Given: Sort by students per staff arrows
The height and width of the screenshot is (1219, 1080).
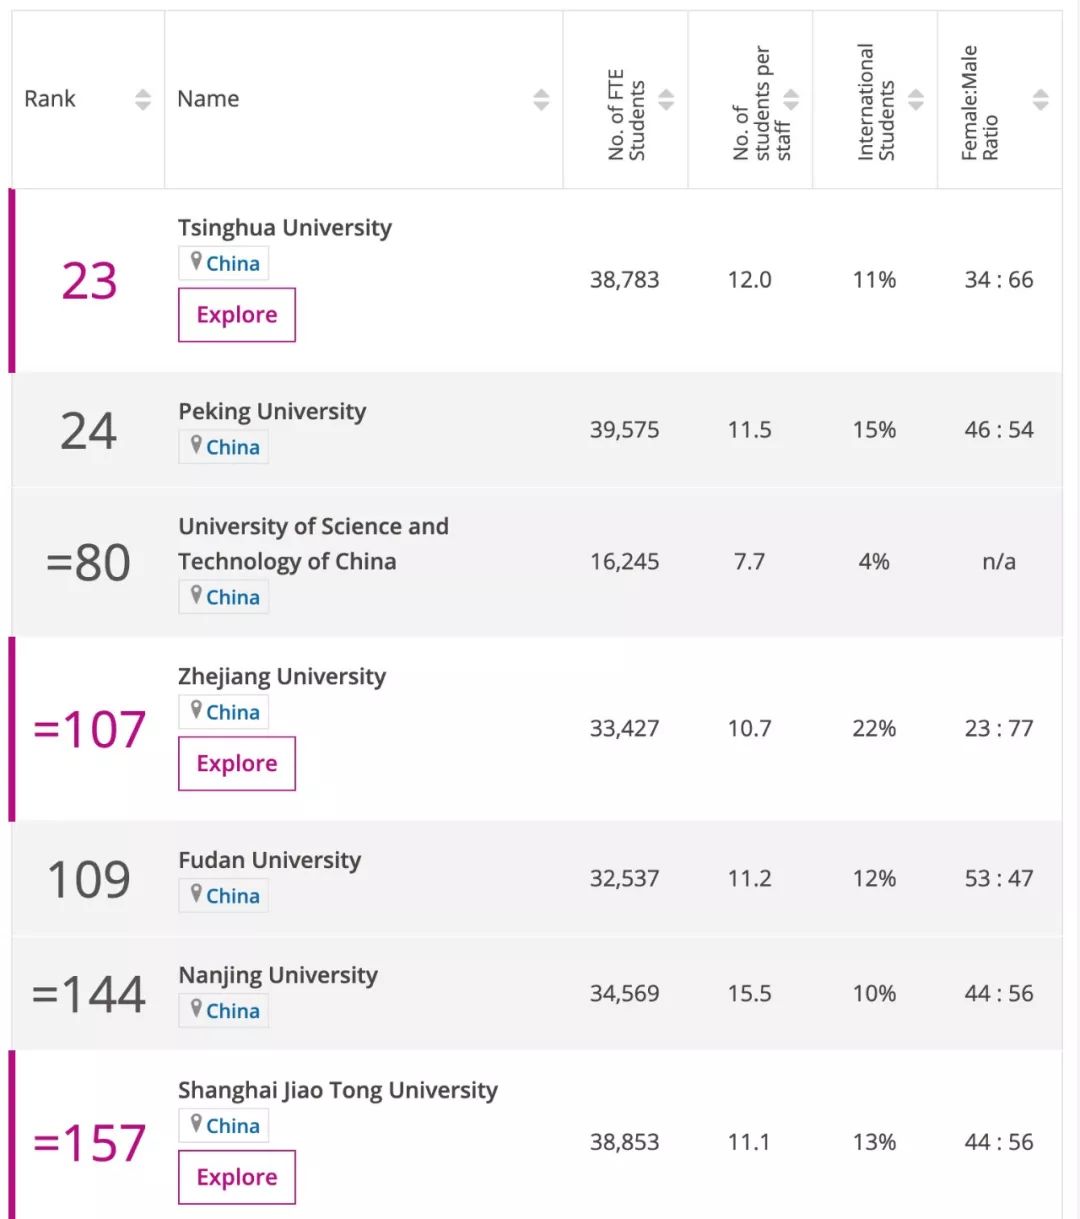Looking at the screenshot, I should pos(791,99).
